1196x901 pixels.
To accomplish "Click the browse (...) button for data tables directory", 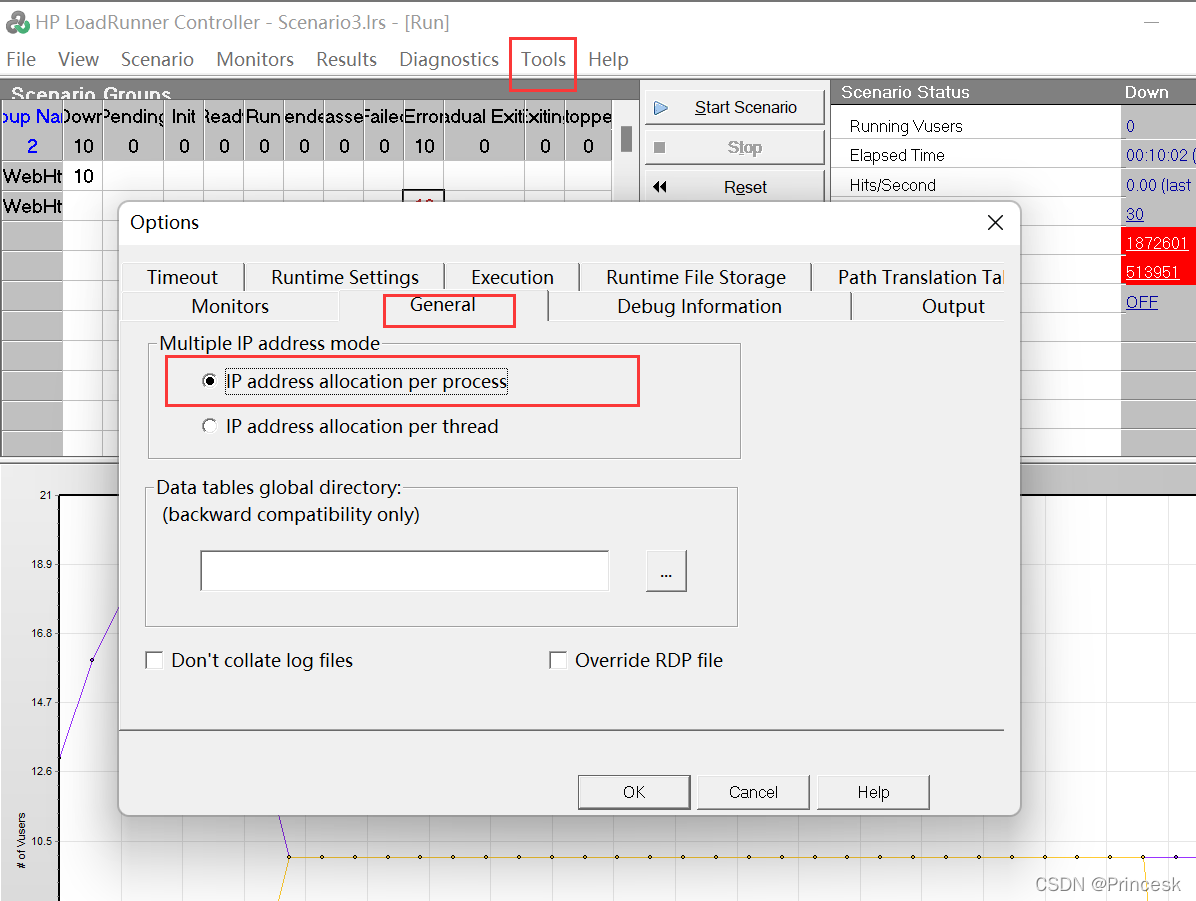I will tap(666, 571).
